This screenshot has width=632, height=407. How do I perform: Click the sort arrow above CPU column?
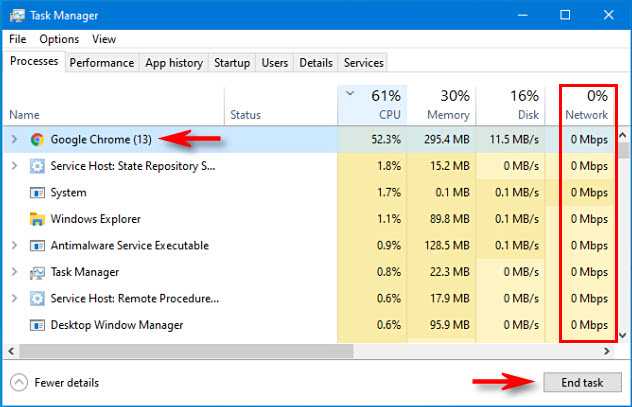point(350,93)
